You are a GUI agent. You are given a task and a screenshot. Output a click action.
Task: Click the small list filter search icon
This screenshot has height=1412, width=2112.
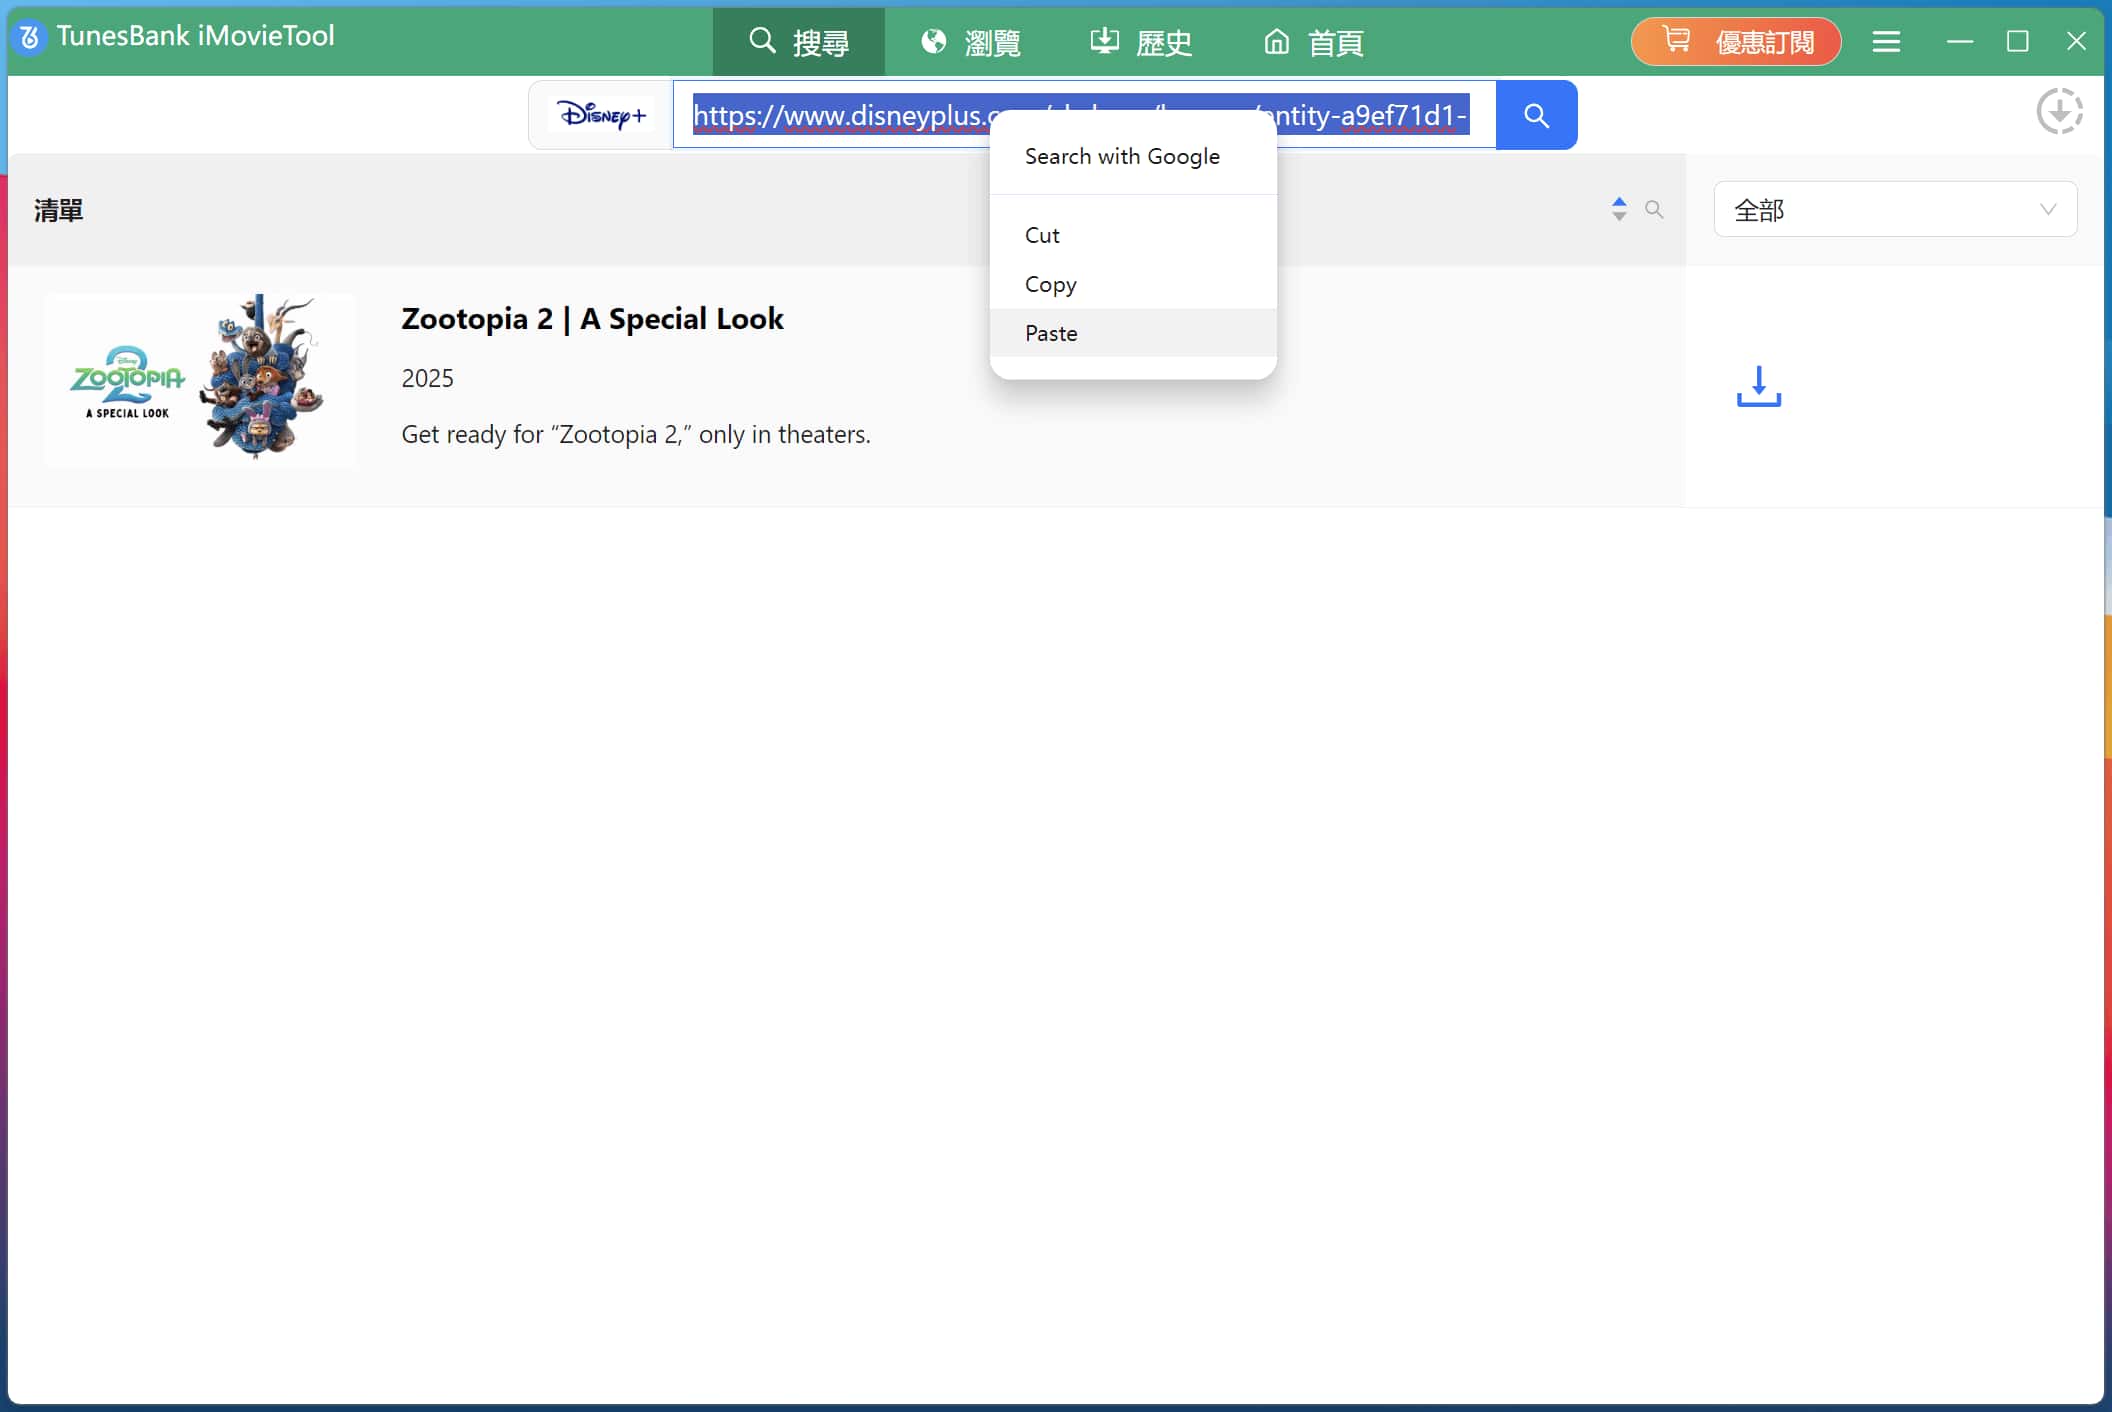point(1654,209)
